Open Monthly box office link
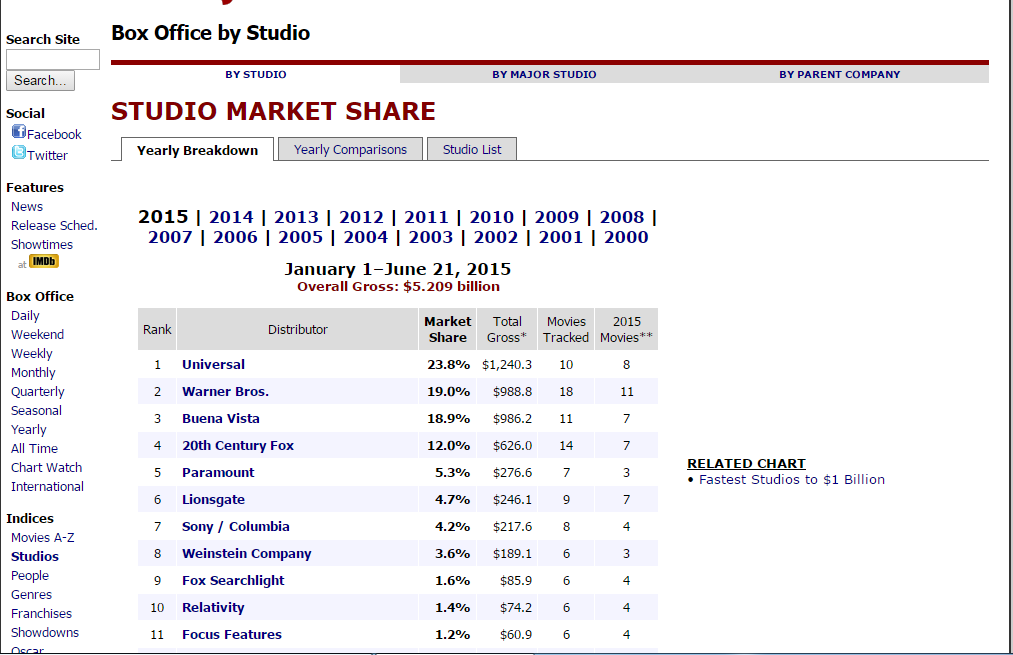This screenshot has width=1013, height=655. click(33, 372)
